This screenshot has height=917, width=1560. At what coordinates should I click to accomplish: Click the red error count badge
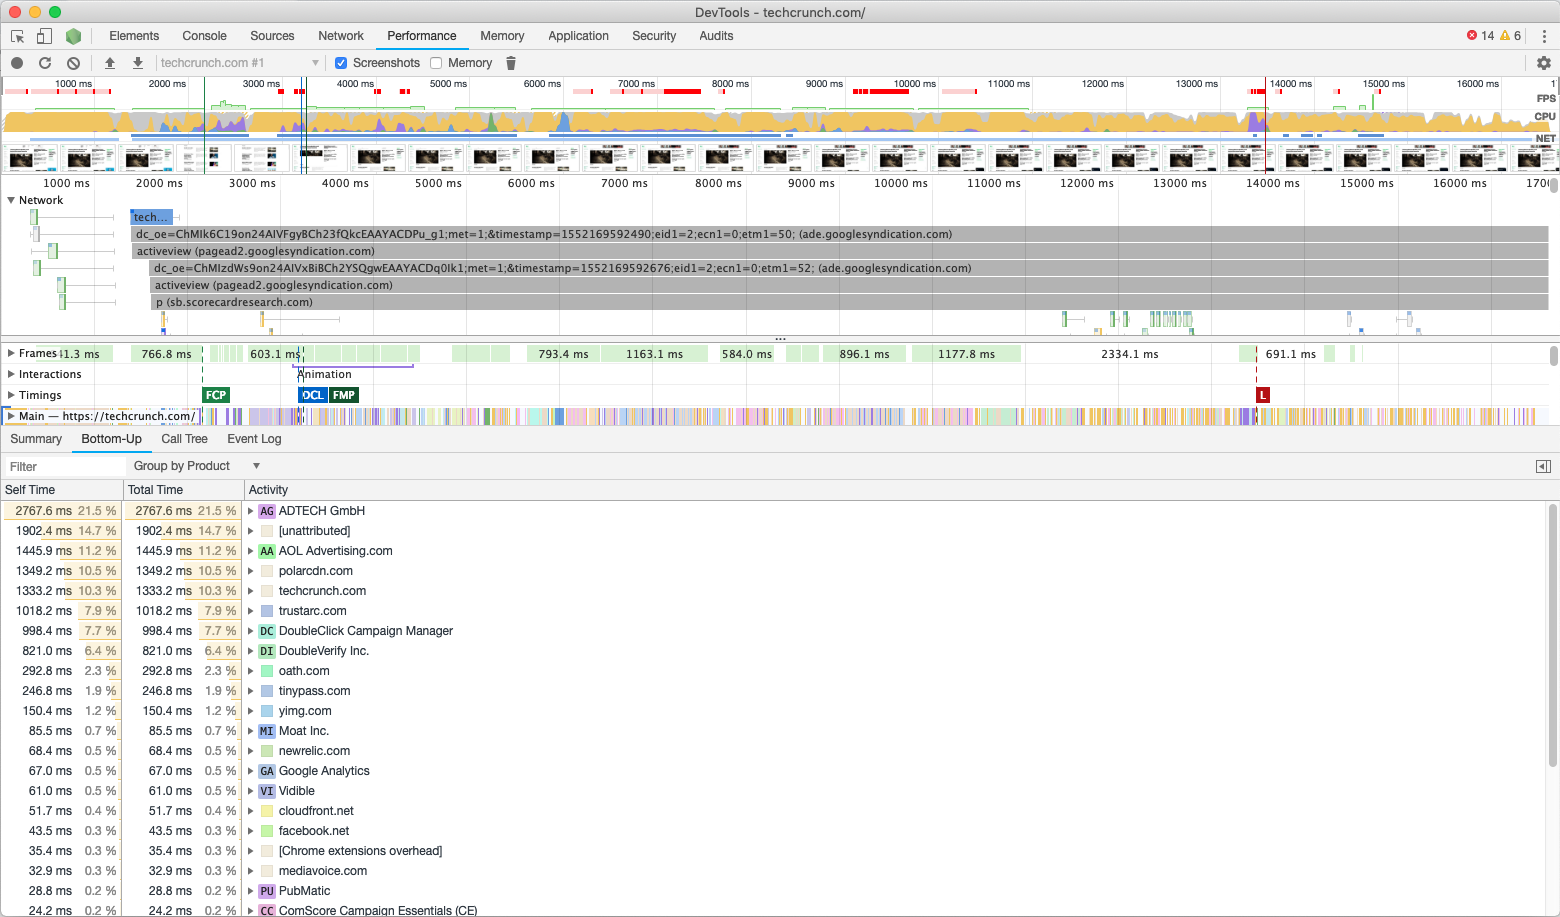1479,35
